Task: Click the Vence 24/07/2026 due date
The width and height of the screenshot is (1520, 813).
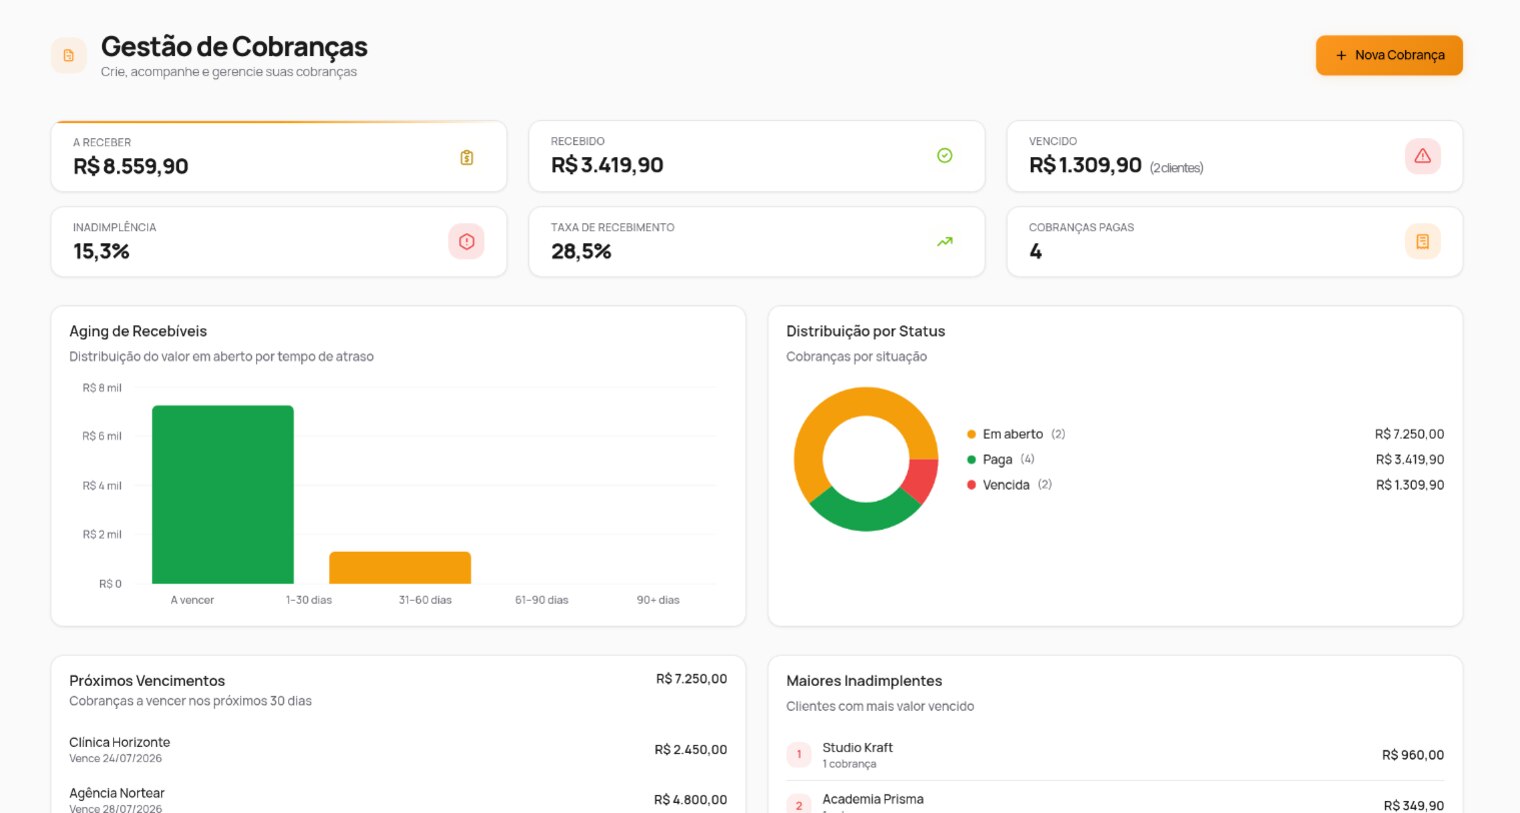Action: point(116,758)
